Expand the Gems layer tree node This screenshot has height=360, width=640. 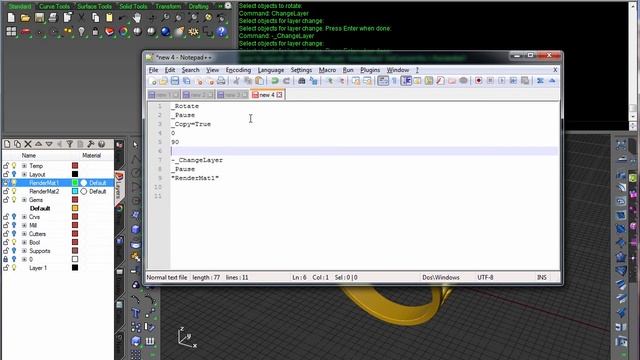tap(24, 200)
